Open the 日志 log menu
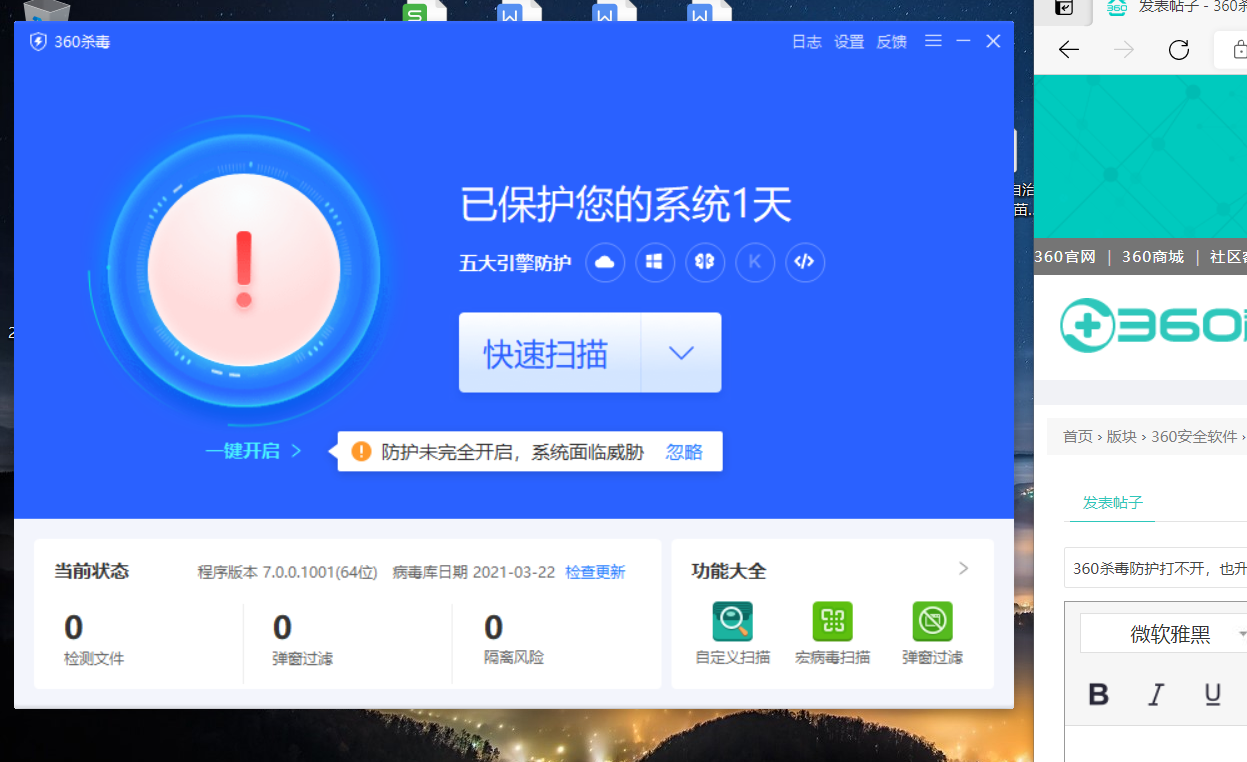Viewport: 1247px width, 762px height. click(806, 42)
